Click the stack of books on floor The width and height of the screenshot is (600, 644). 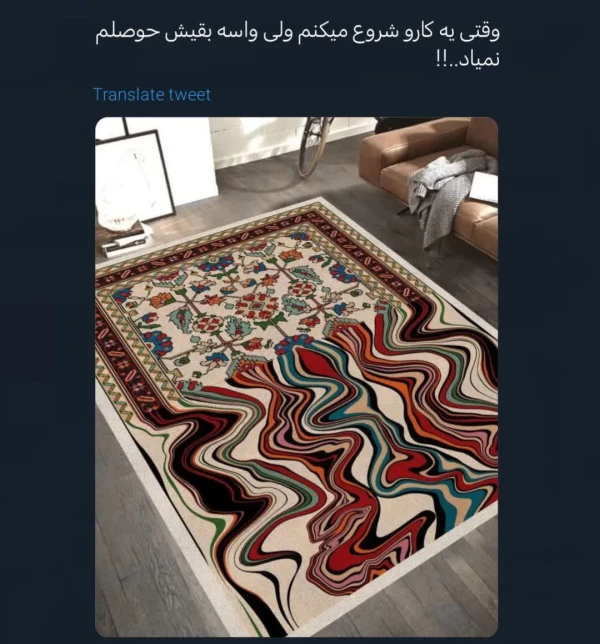tap(125, 240)
